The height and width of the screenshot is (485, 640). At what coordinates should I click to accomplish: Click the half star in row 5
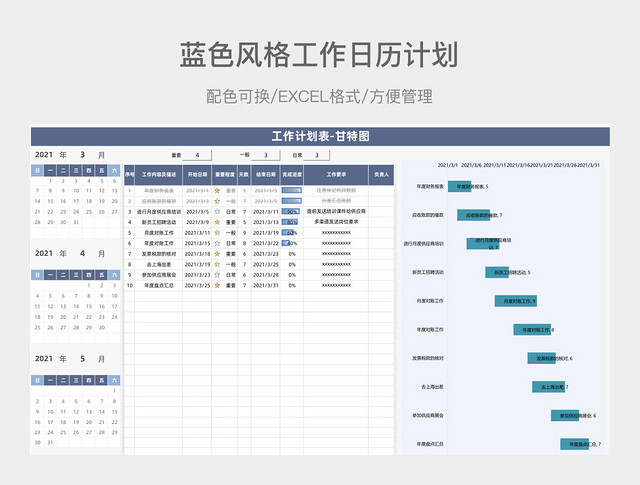[217, 233]
